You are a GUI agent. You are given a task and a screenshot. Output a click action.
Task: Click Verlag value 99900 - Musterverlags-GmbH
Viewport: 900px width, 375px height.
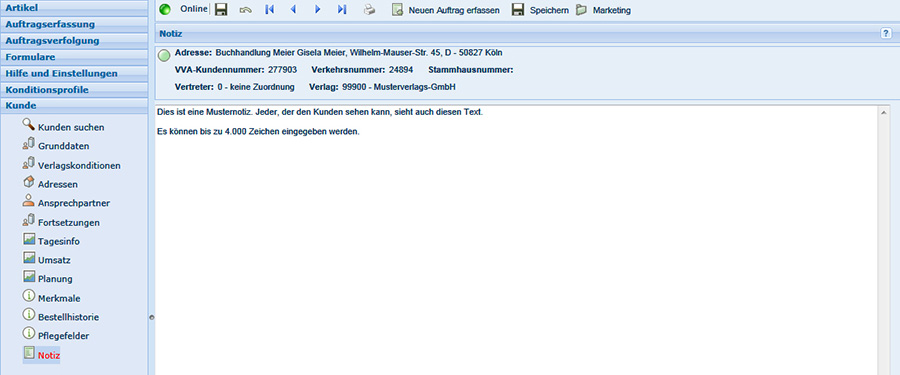tap(399, 87)
